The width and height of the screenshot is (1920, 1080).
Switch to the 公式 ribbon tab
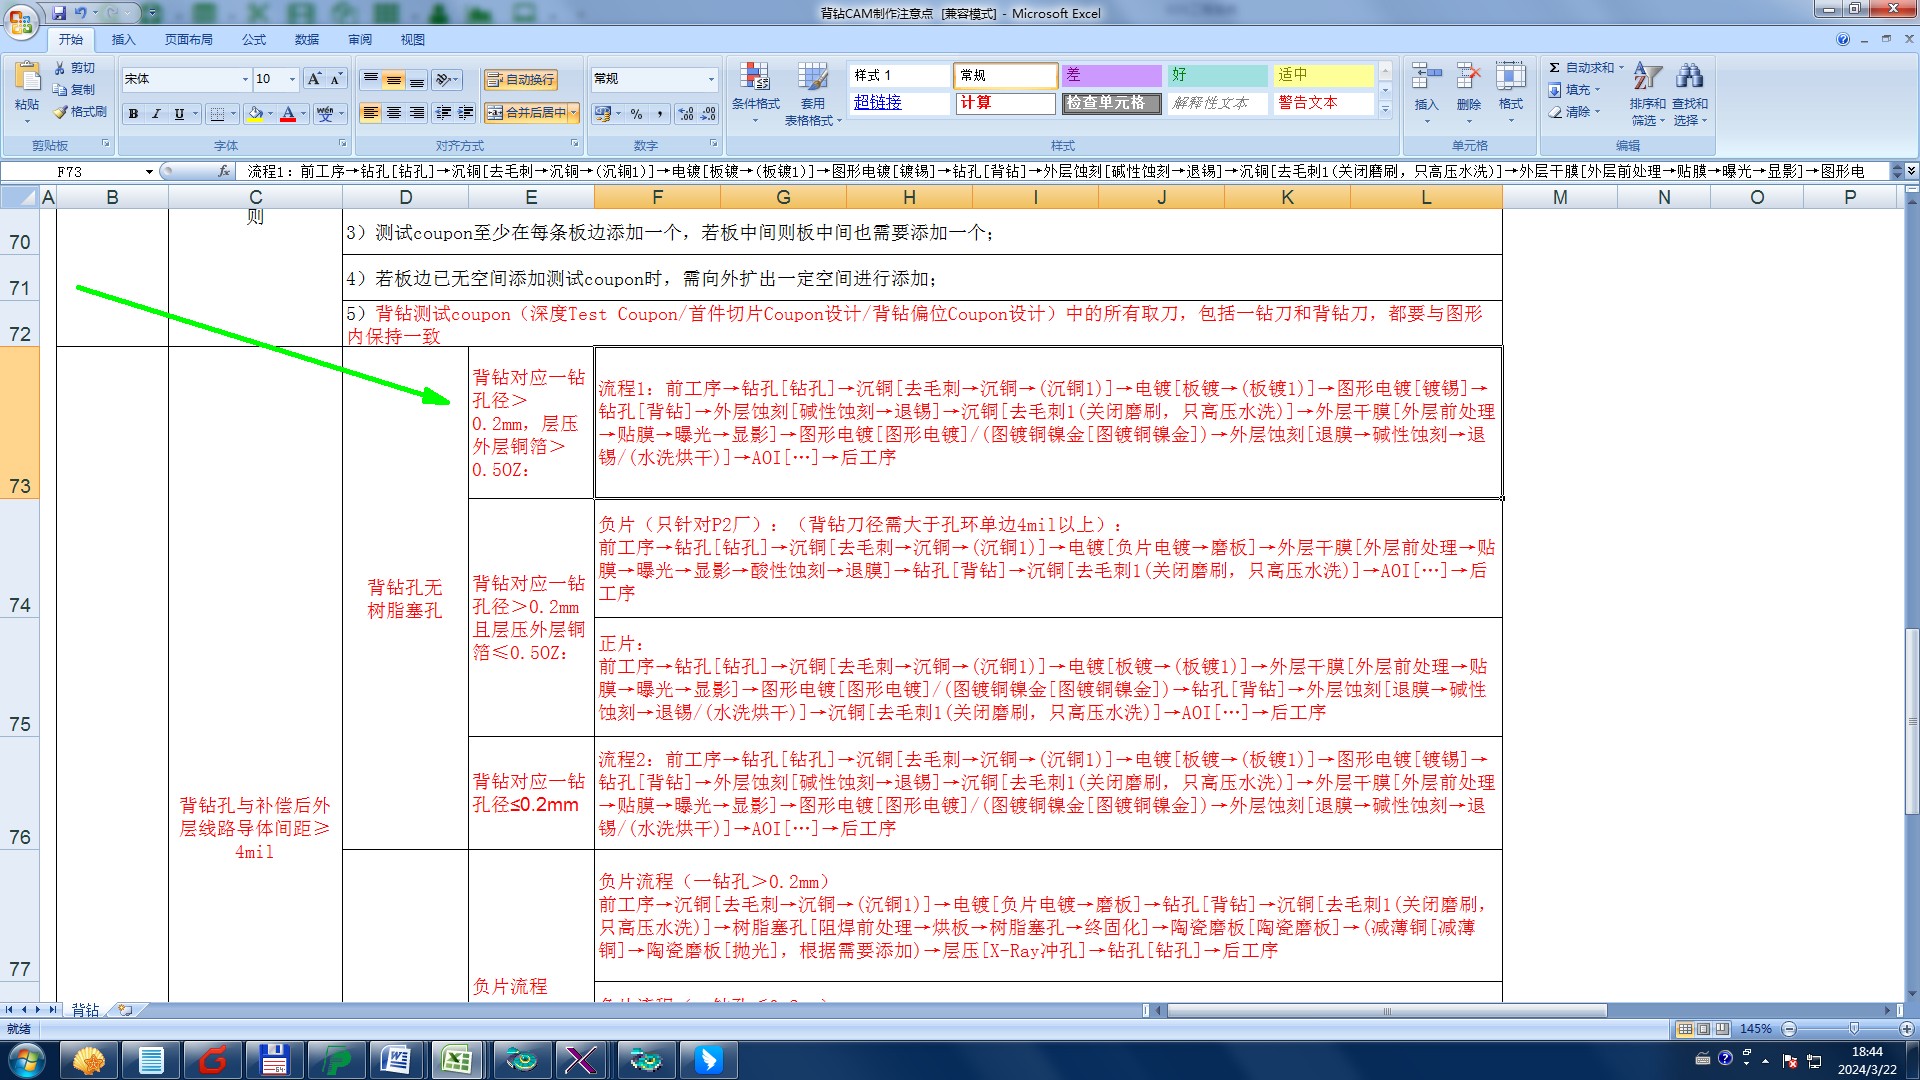(254, 40)
